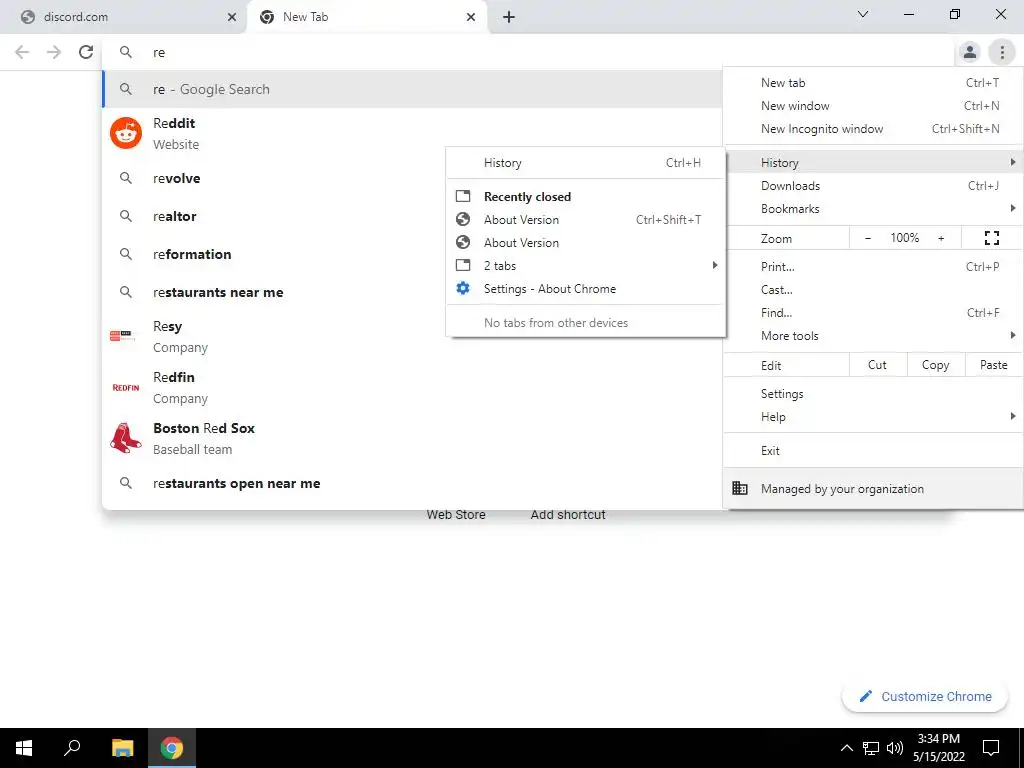The width and height of the screenshot is (1024, 768).
Task: Click the browser forward arrow
Action: (54, 52)
